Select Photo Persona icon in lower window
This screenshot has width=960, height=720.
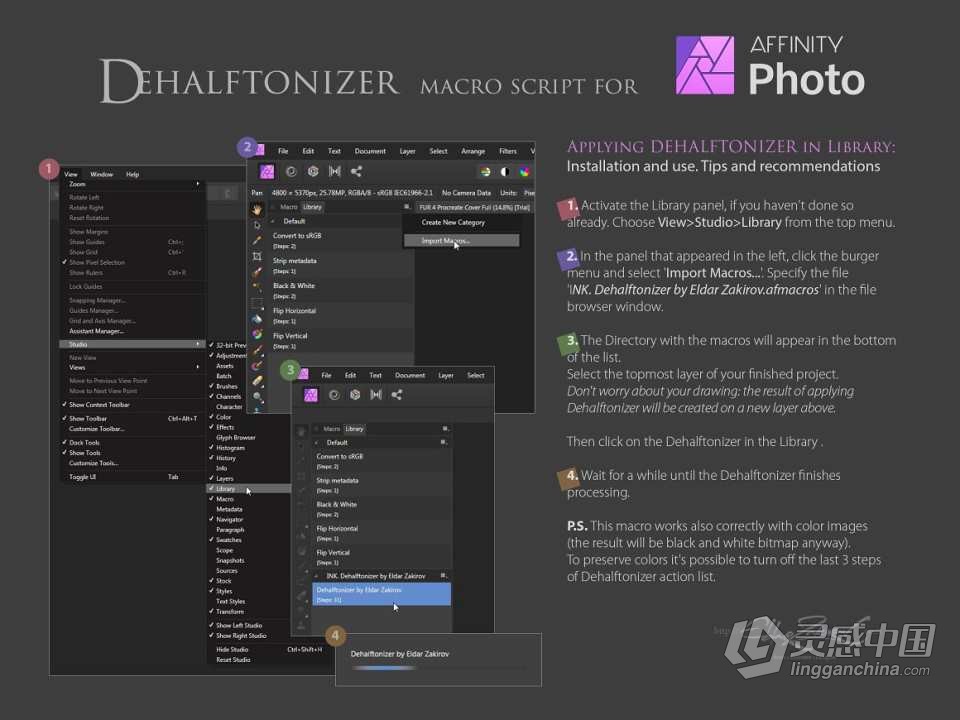[311, 395]
